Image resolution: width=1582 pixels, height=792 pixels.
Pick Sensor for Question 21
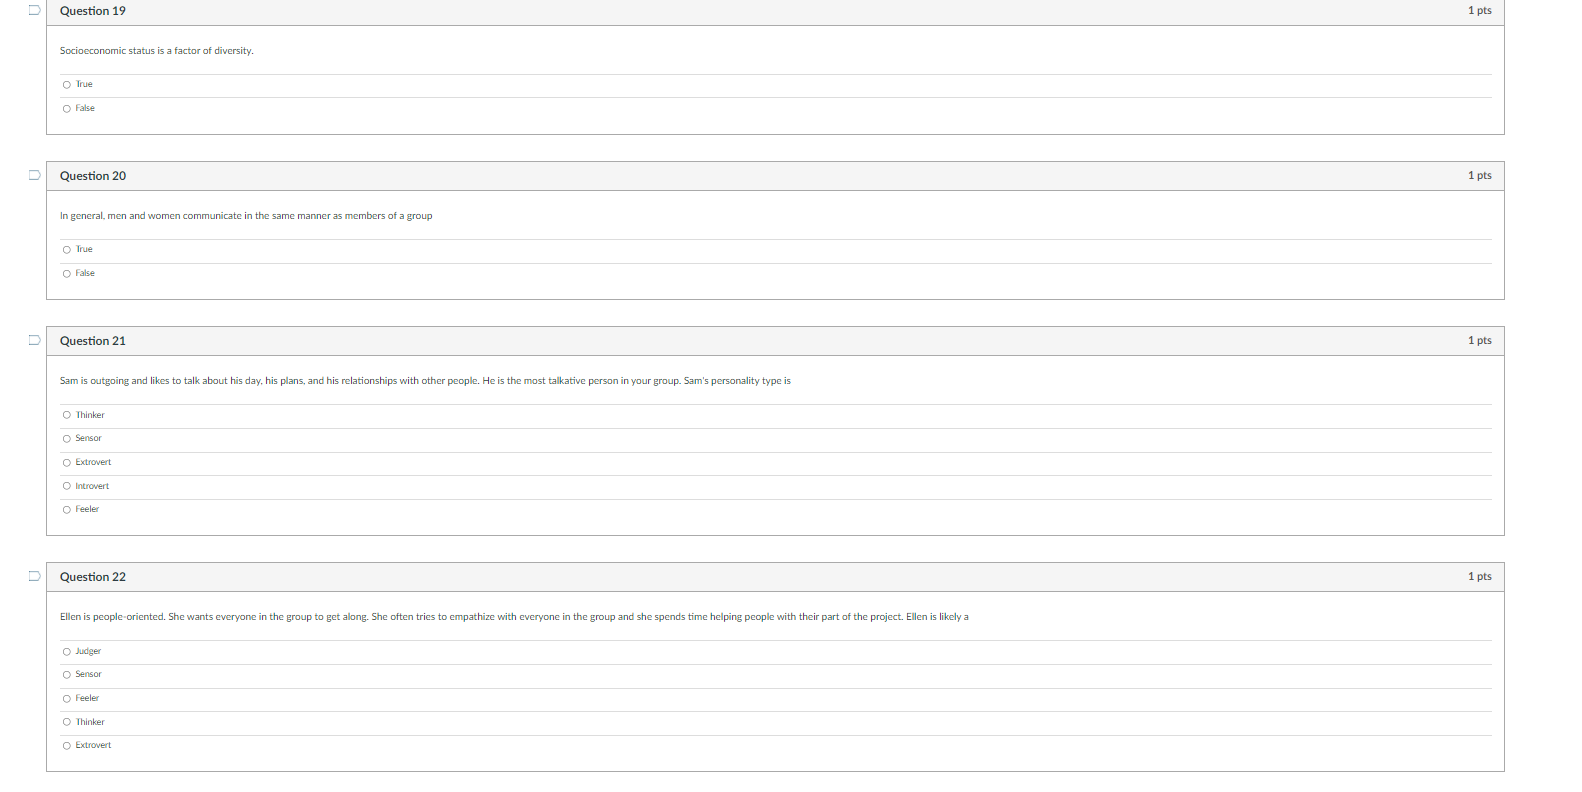tap(67, 439)
